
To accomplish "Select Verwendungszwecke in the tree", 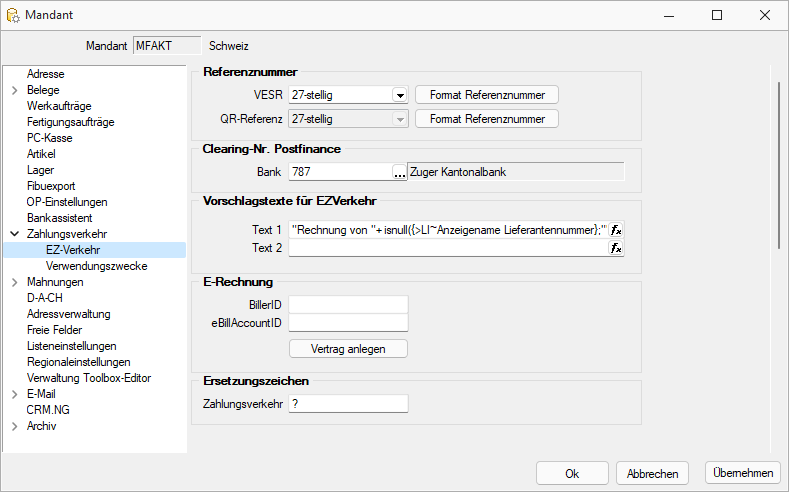I will pos(97,266).
